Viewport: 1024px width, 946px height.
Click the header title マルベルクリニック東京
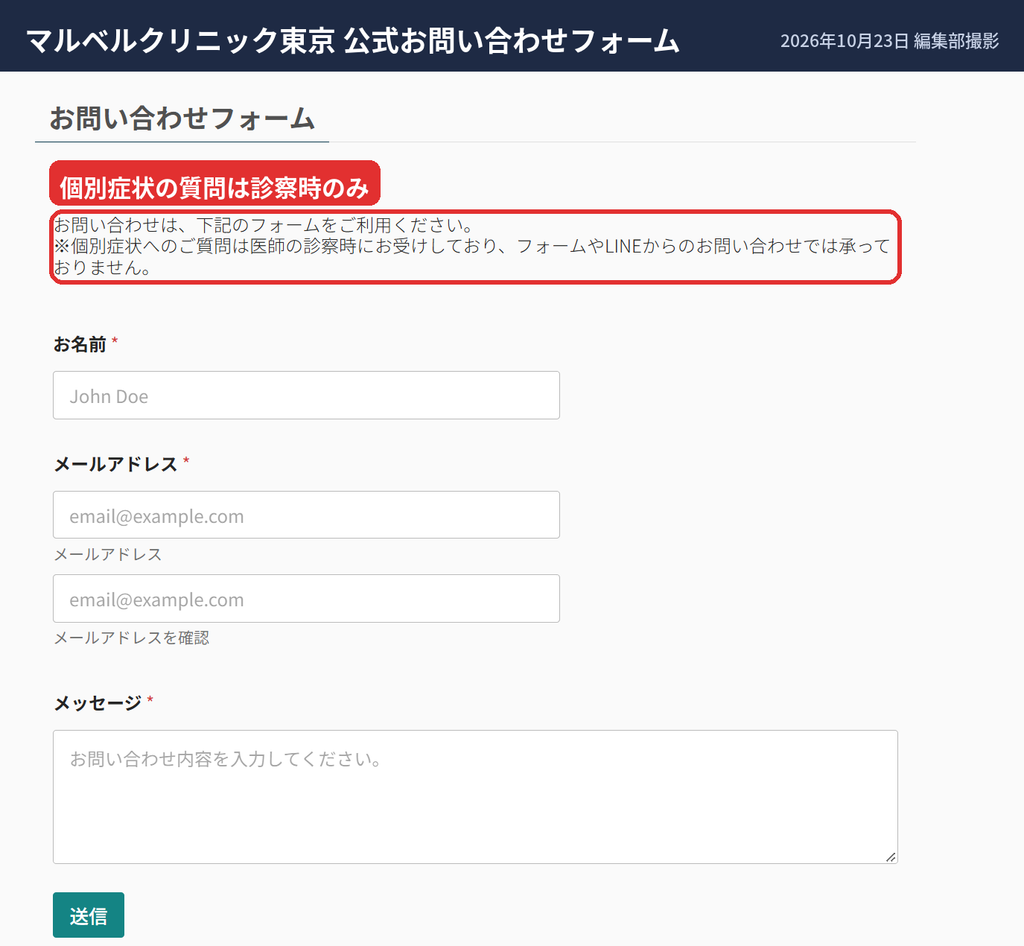pyautogui.click(x=180, y=40)
